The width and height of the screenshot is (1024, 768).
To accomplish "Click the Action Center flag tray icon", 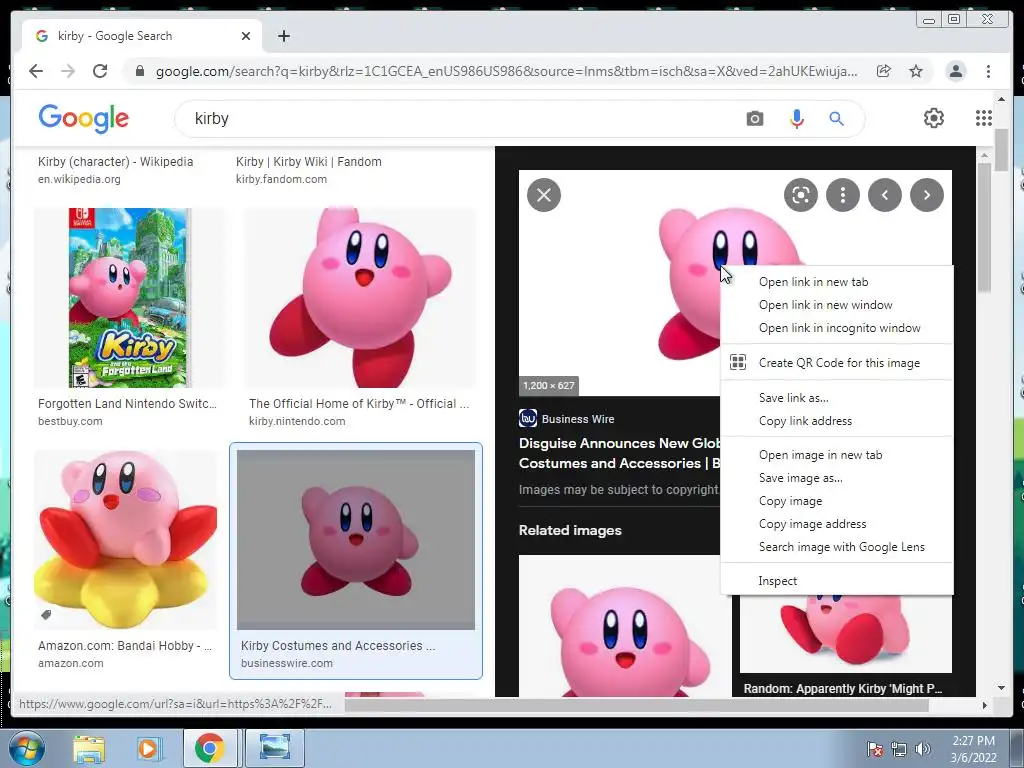I will point(874,749).
